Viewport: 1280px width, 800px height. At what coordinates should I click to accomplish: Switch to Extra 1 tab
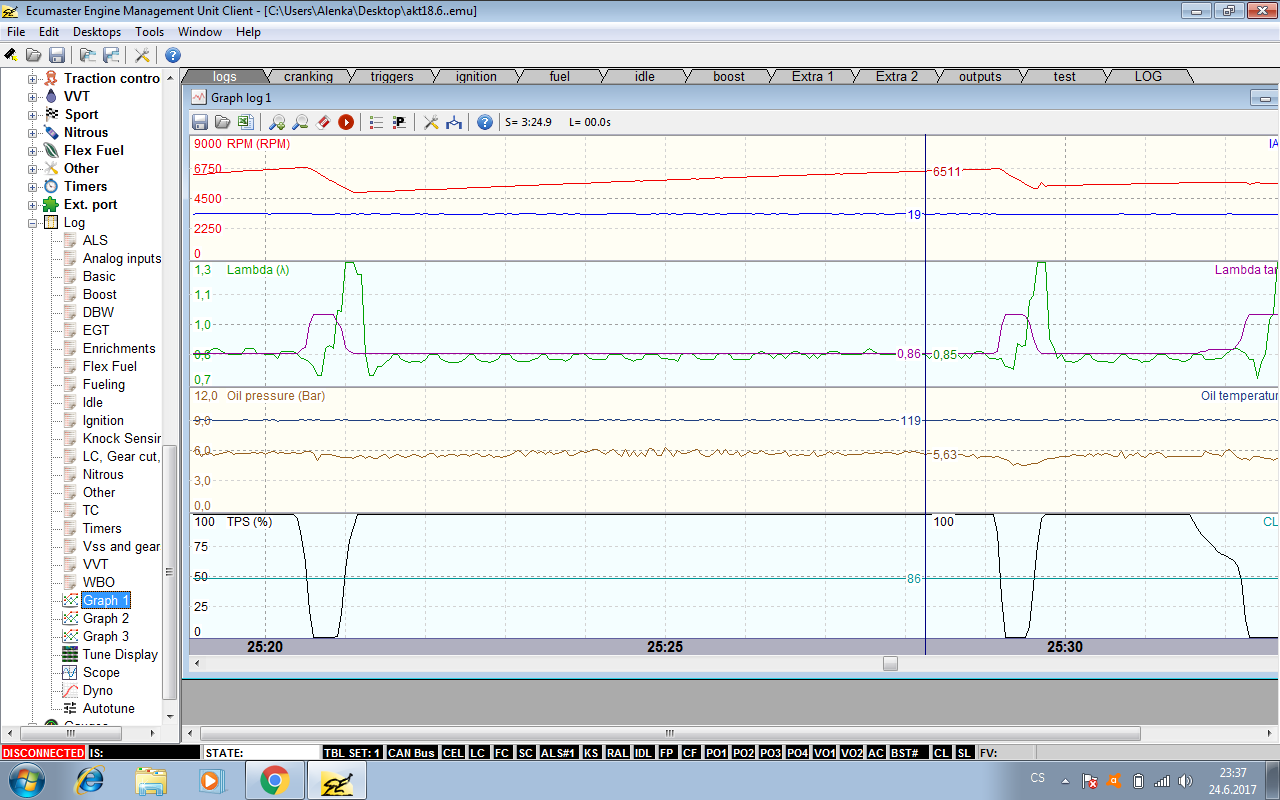(813, 76)
